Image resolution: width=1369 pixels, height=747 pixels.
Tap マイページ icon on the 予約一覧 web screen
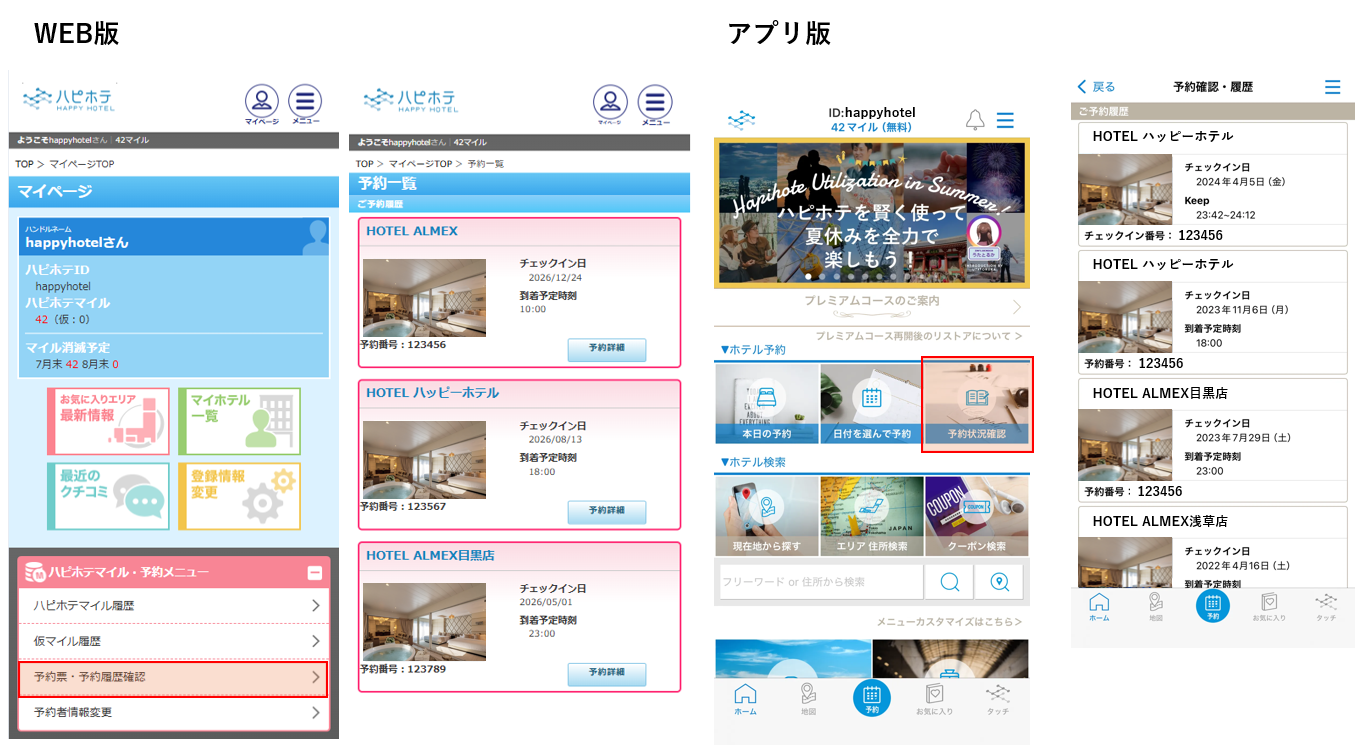tap(610, 104)
